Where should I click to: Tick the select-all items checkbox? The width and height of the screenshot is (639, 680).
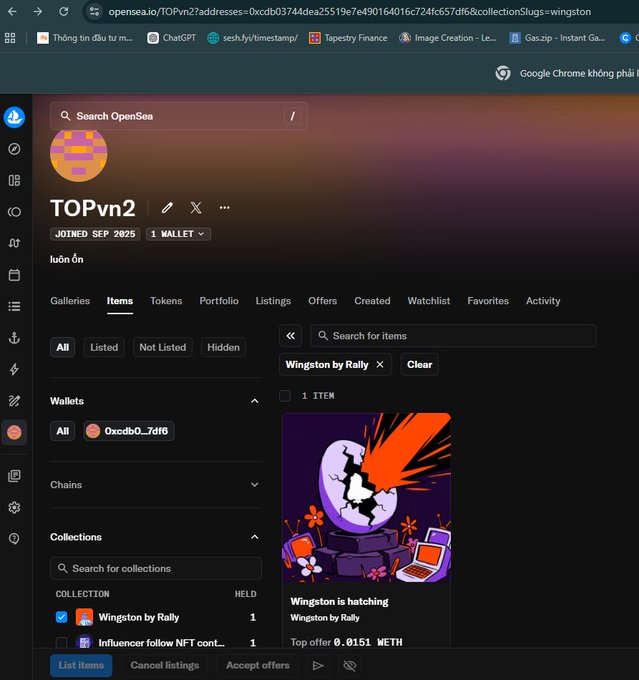tap(285, 396)
